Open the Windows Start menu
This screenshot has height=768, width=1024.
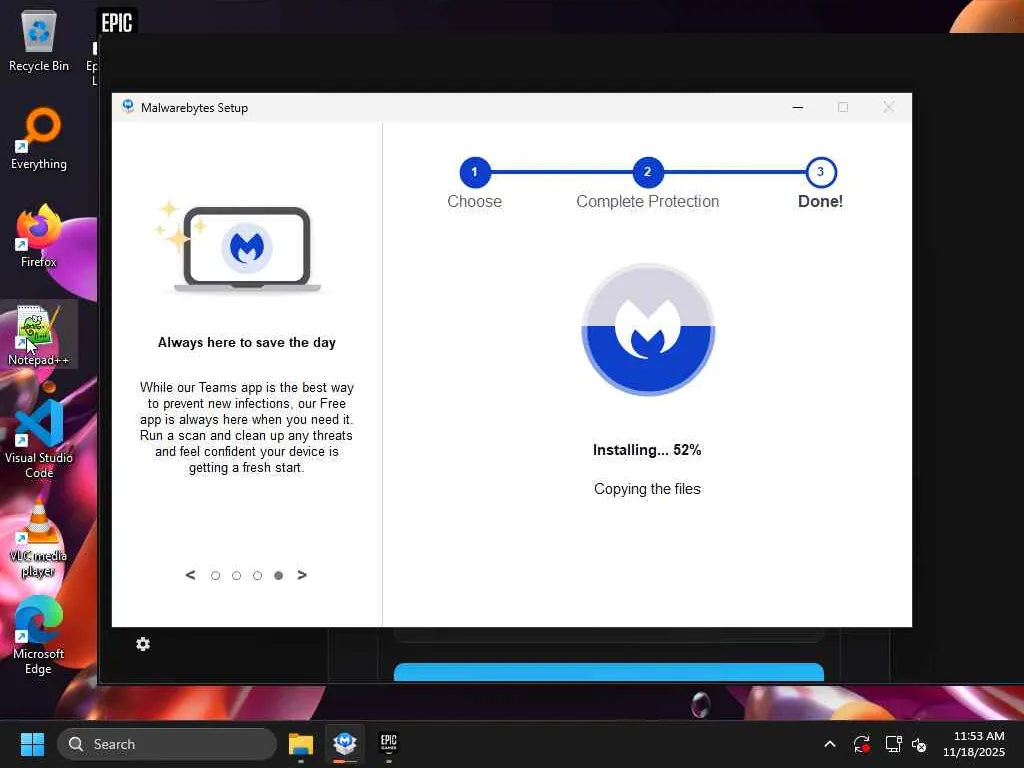32,744
